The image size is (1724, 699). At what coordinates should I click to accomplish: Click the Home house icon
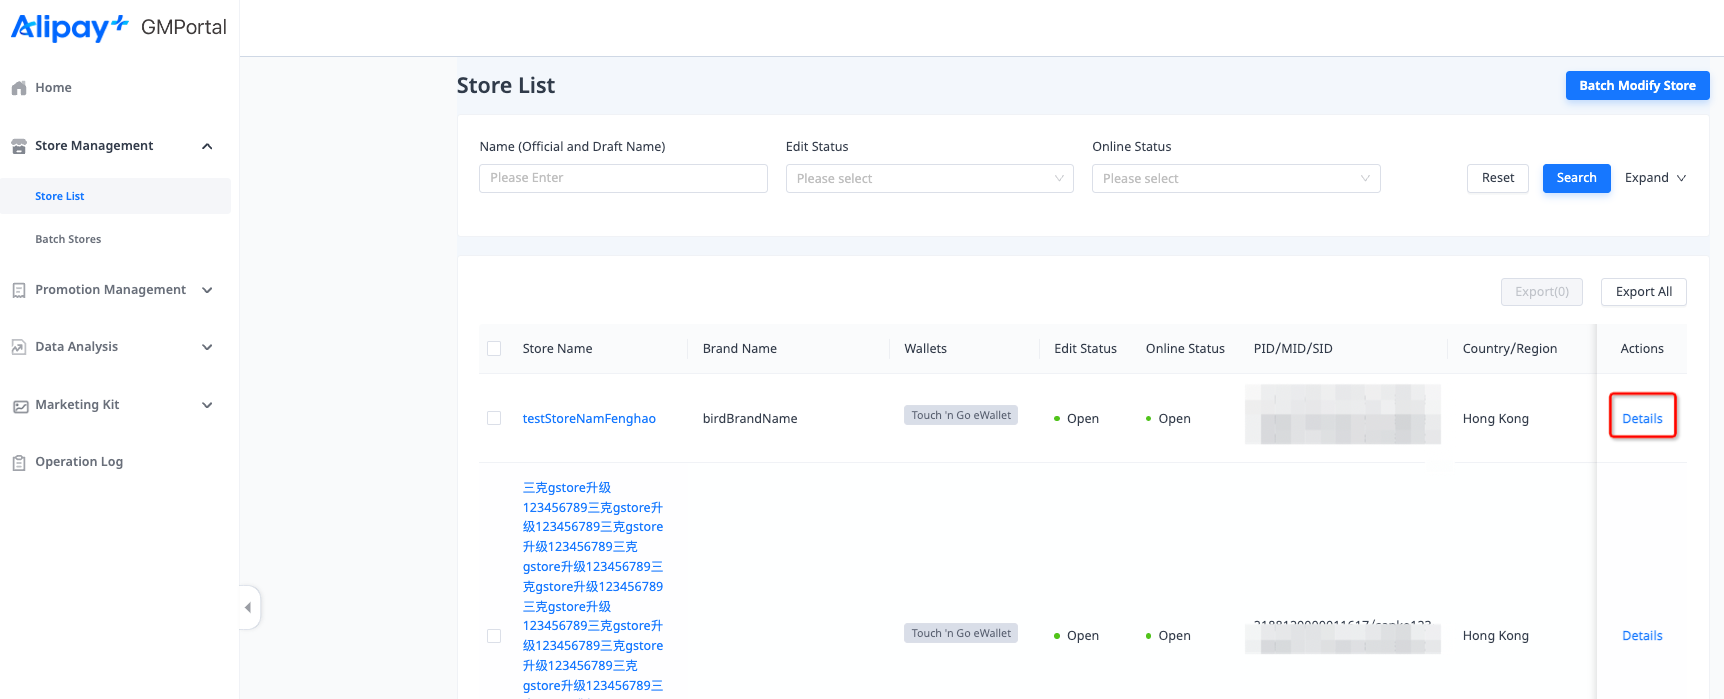[19, 88]
